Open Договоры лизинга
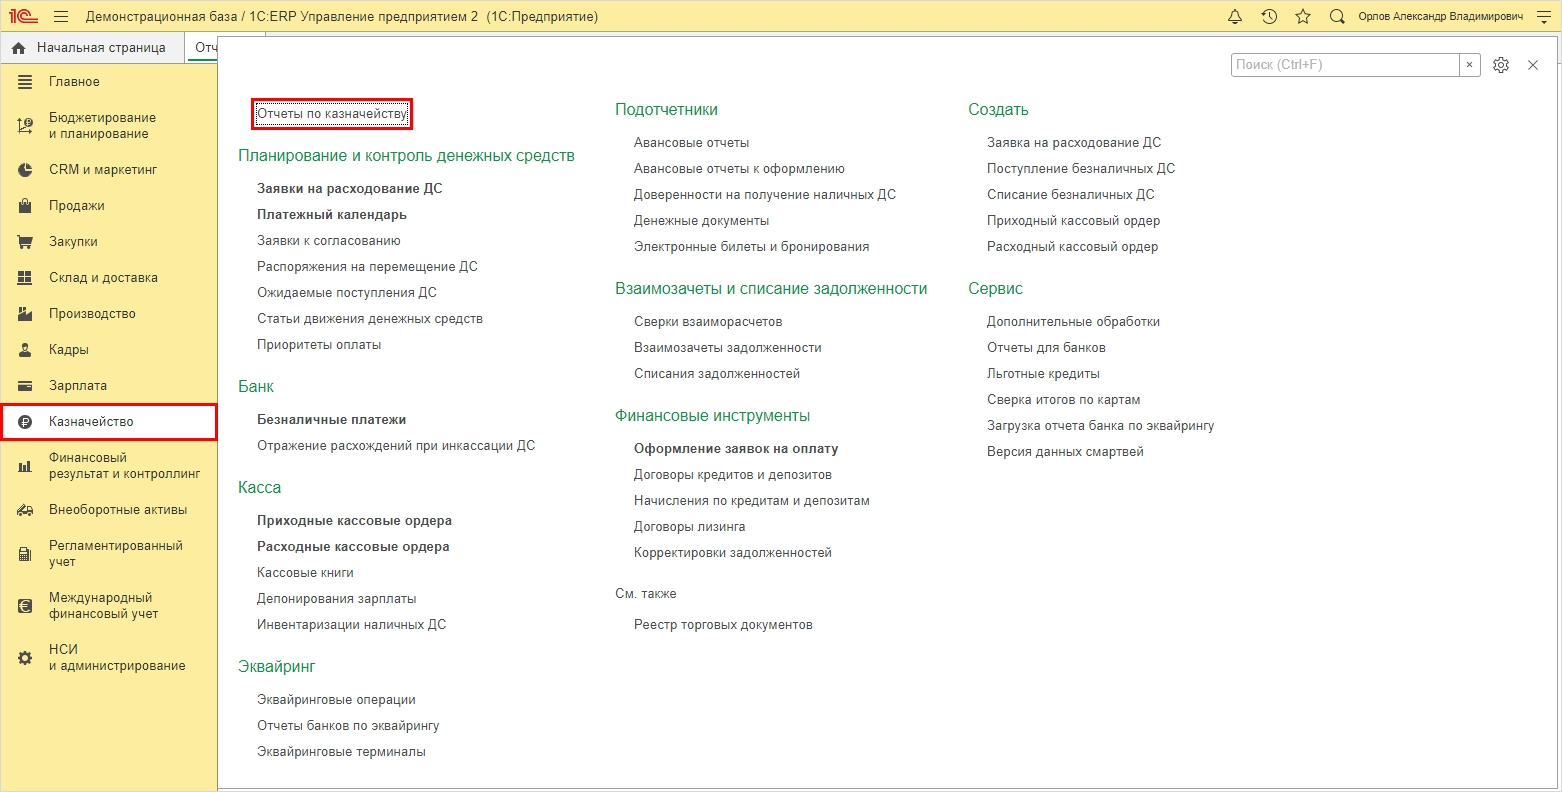The height and width of the screenshot is (792, 1562). (x=689, y=527)
